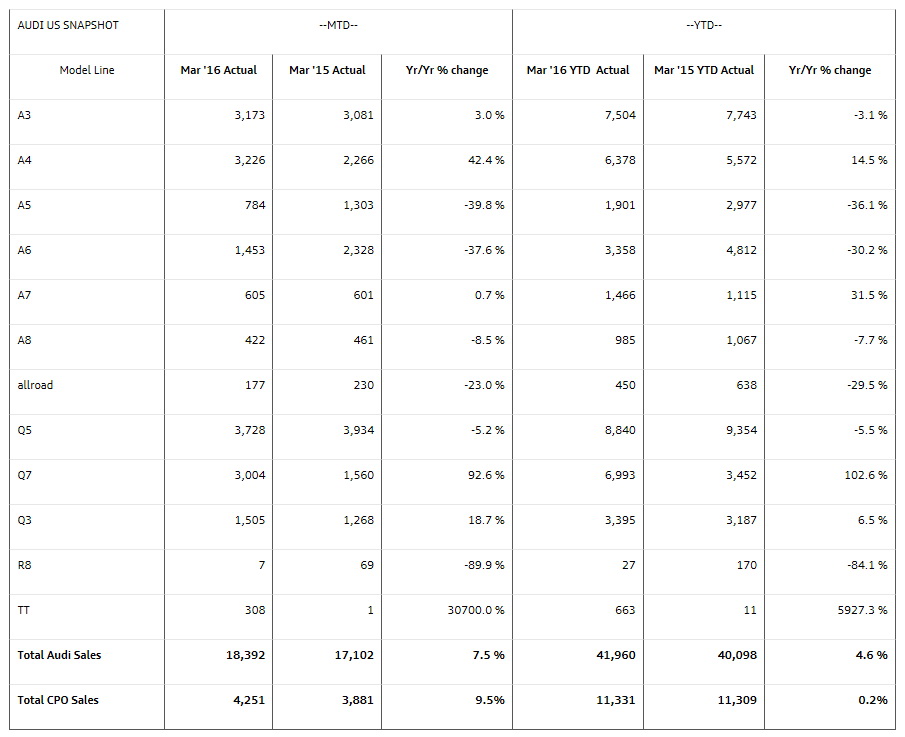905x737 pixels.
Task: Click the allroad row label
Action: tap(35, 385)
